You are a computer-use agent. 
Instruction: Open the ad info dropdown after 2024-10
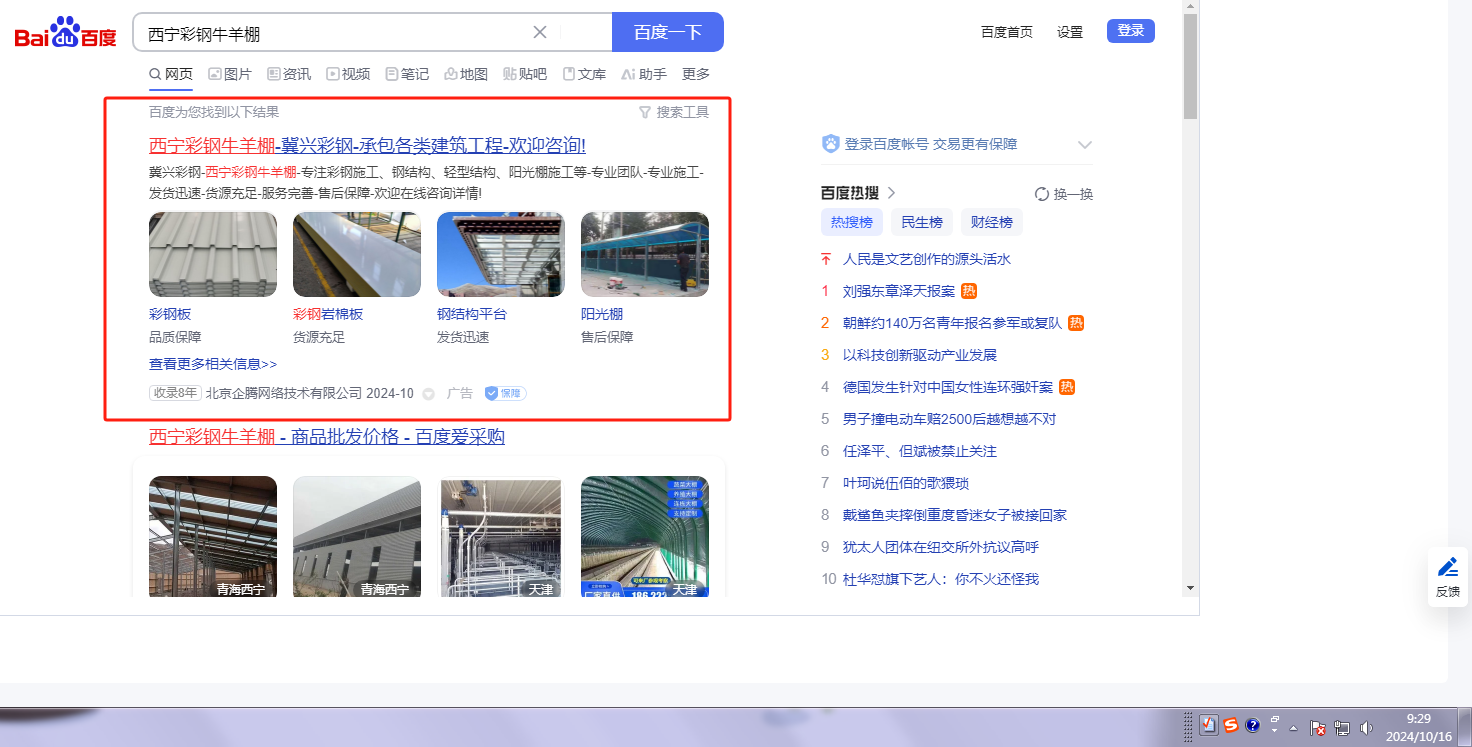point(429,394)
